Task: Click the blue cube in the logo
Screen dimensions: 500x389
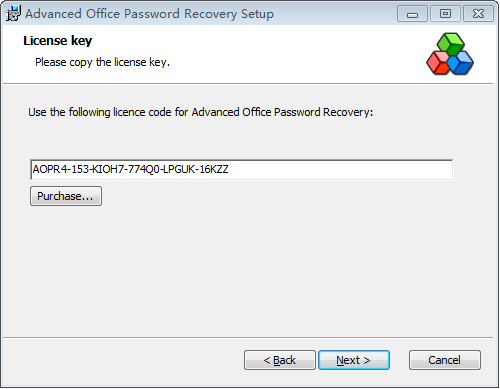Action: pos(460,63)
